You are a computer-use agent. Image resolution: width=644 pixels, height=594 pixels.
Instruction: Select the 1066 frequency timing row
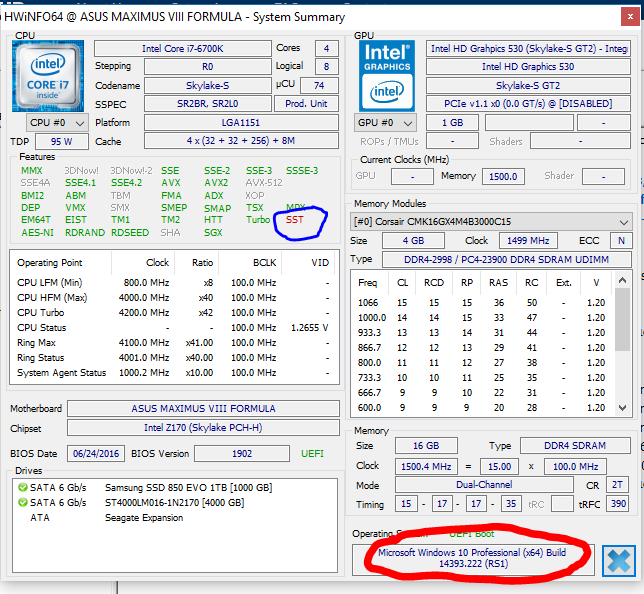pos(483,303)
